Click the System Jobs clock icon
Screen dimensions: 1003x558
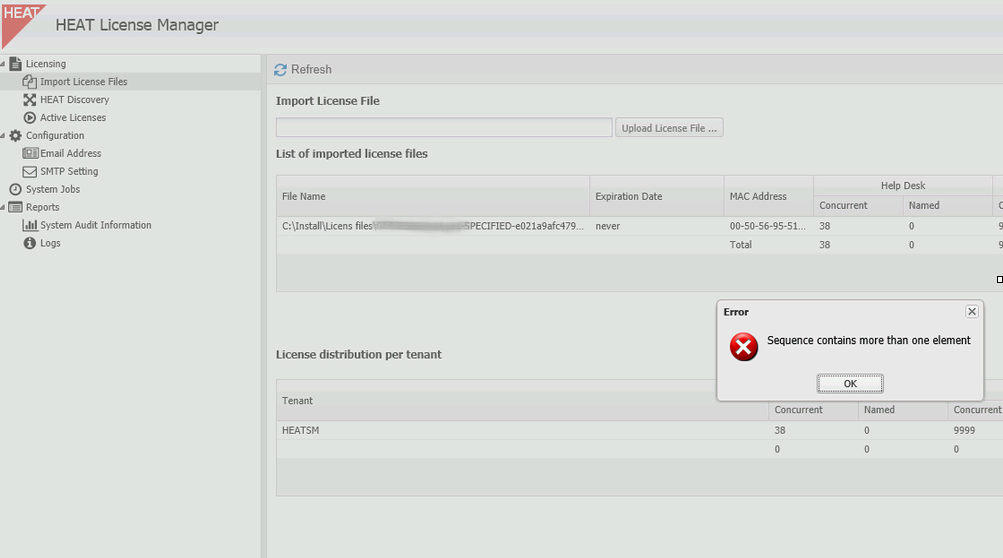pyautogui.click(x=16, y=190)
